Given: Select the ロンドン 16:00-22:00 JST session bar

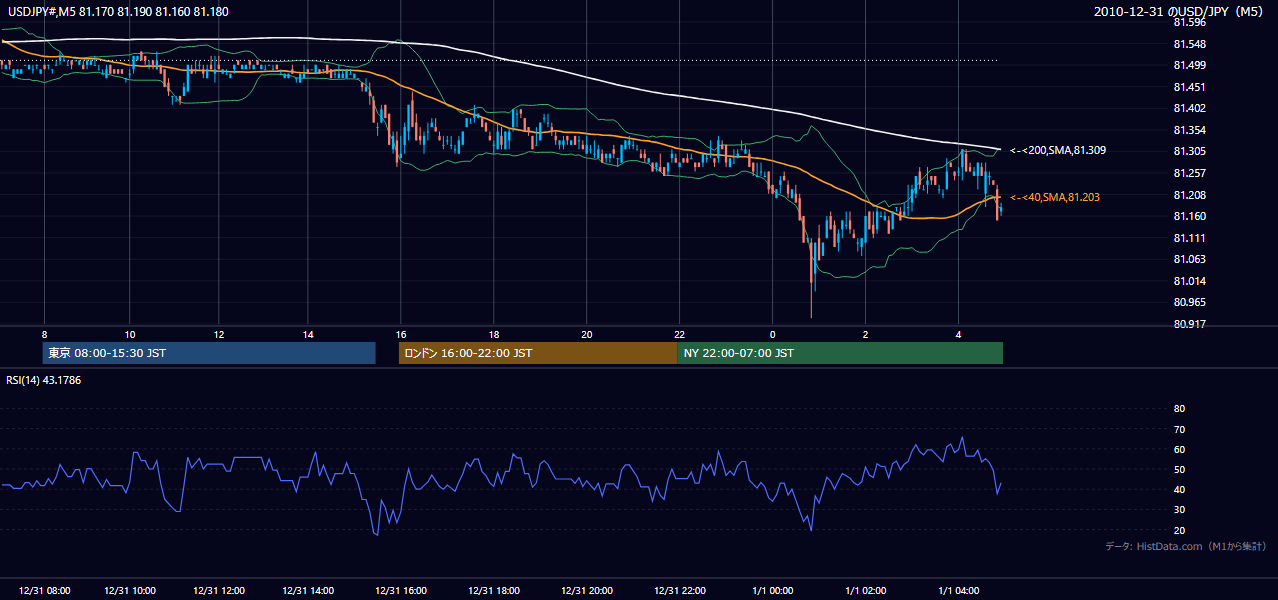Looking at the screenshot, I should (538, 353).
